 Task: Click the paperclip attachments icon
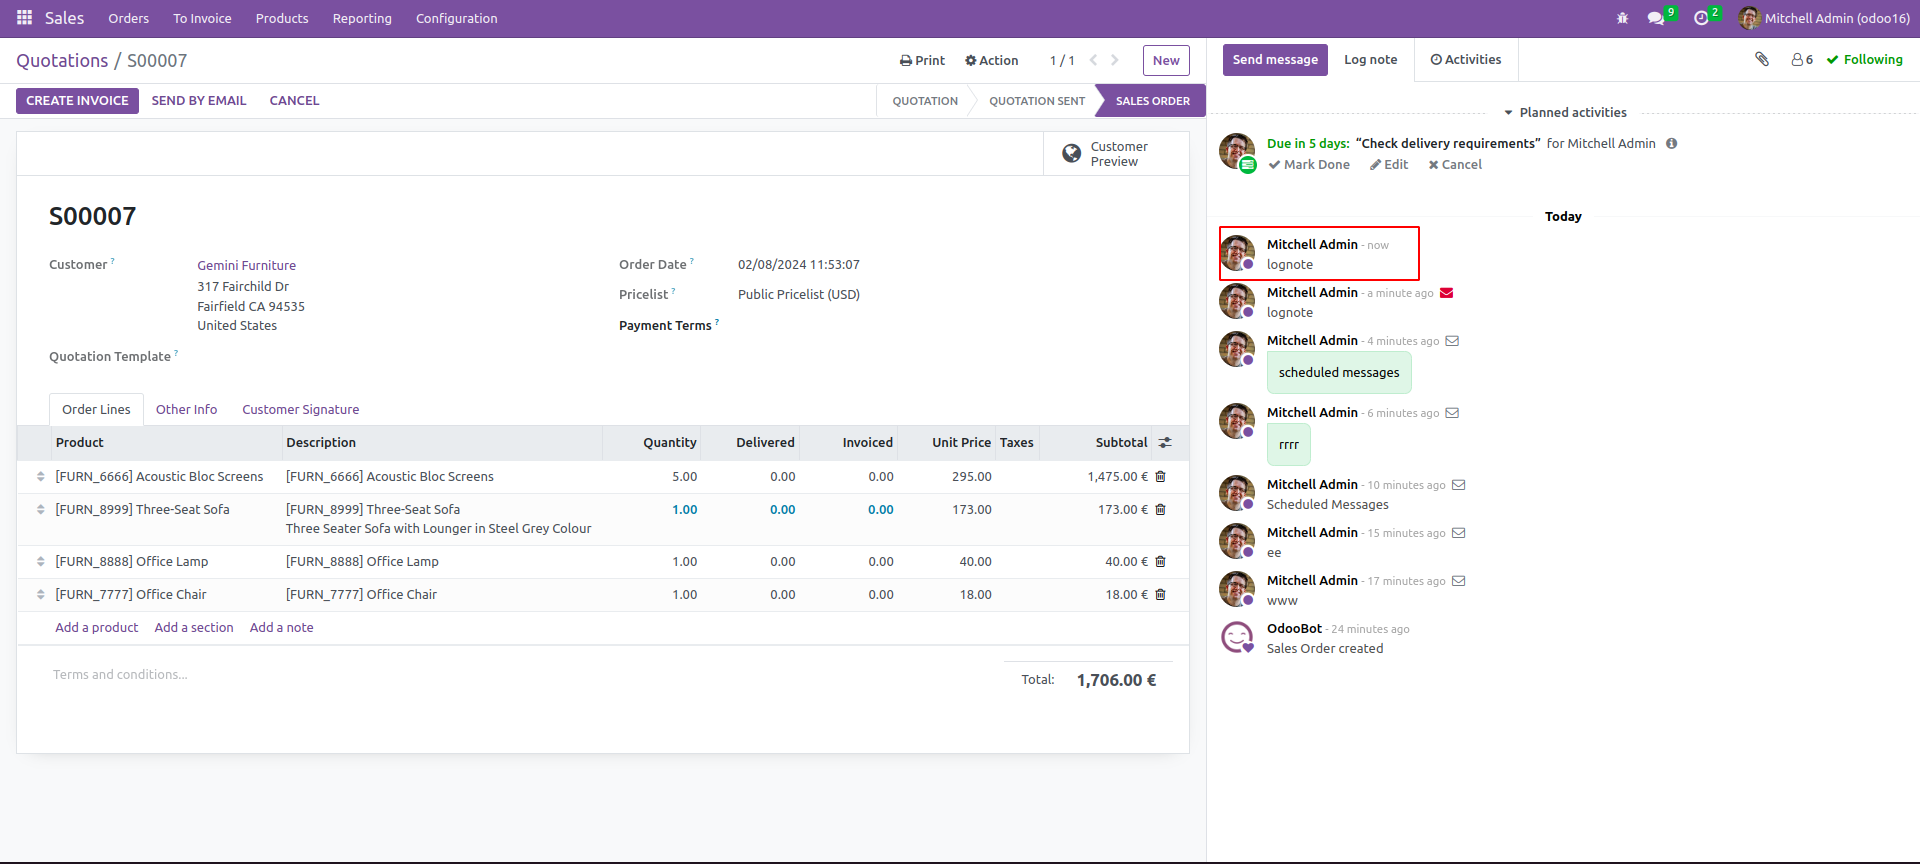pos(1762,60)
